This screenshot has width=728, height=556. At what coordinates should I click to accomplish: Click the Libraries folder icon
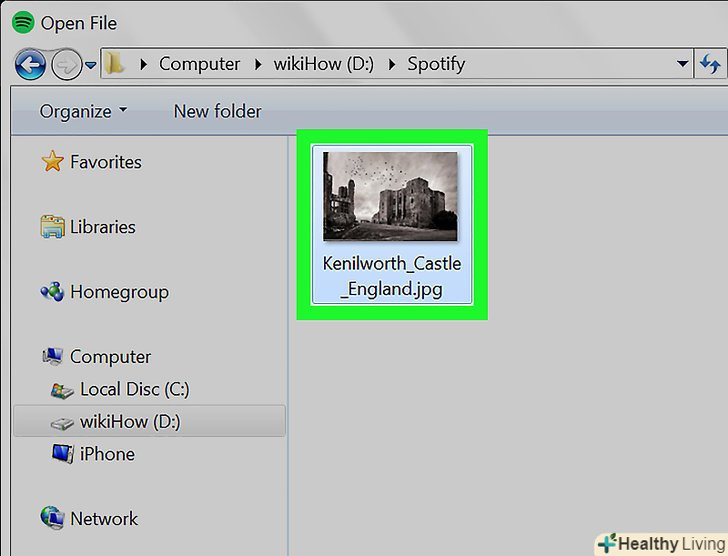click(x=52, y=226)
